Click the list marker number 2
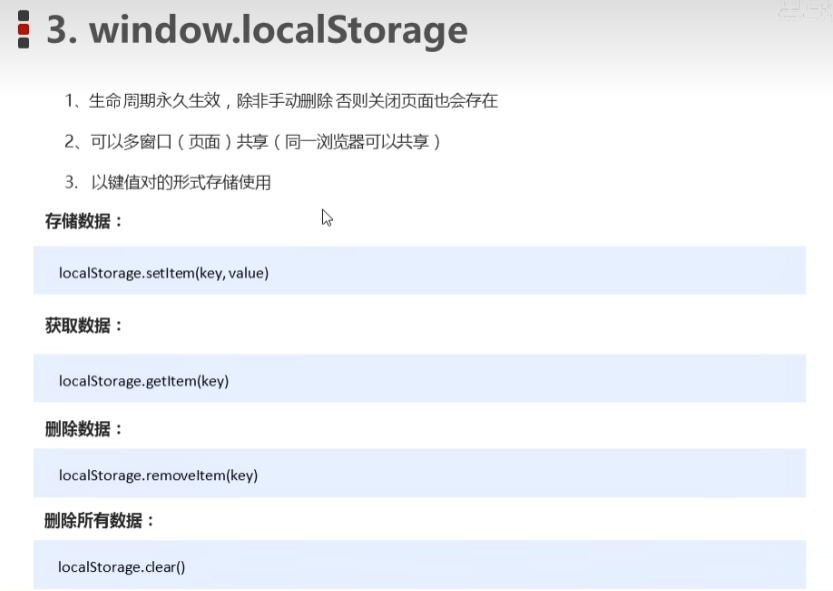The image size is (833, 591). pyautogui.click(x=70, y=142)
